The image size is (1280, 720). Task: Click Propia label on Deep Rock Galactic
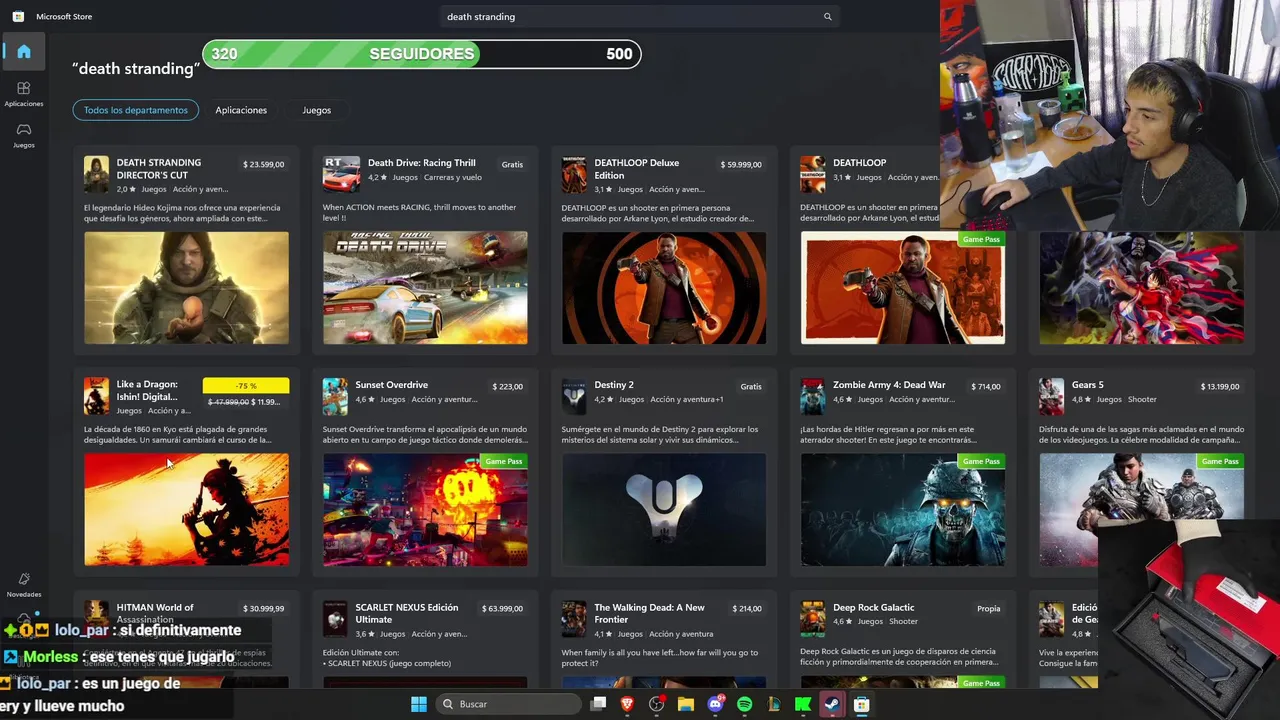pyautogui.click(x=988, y=608)
